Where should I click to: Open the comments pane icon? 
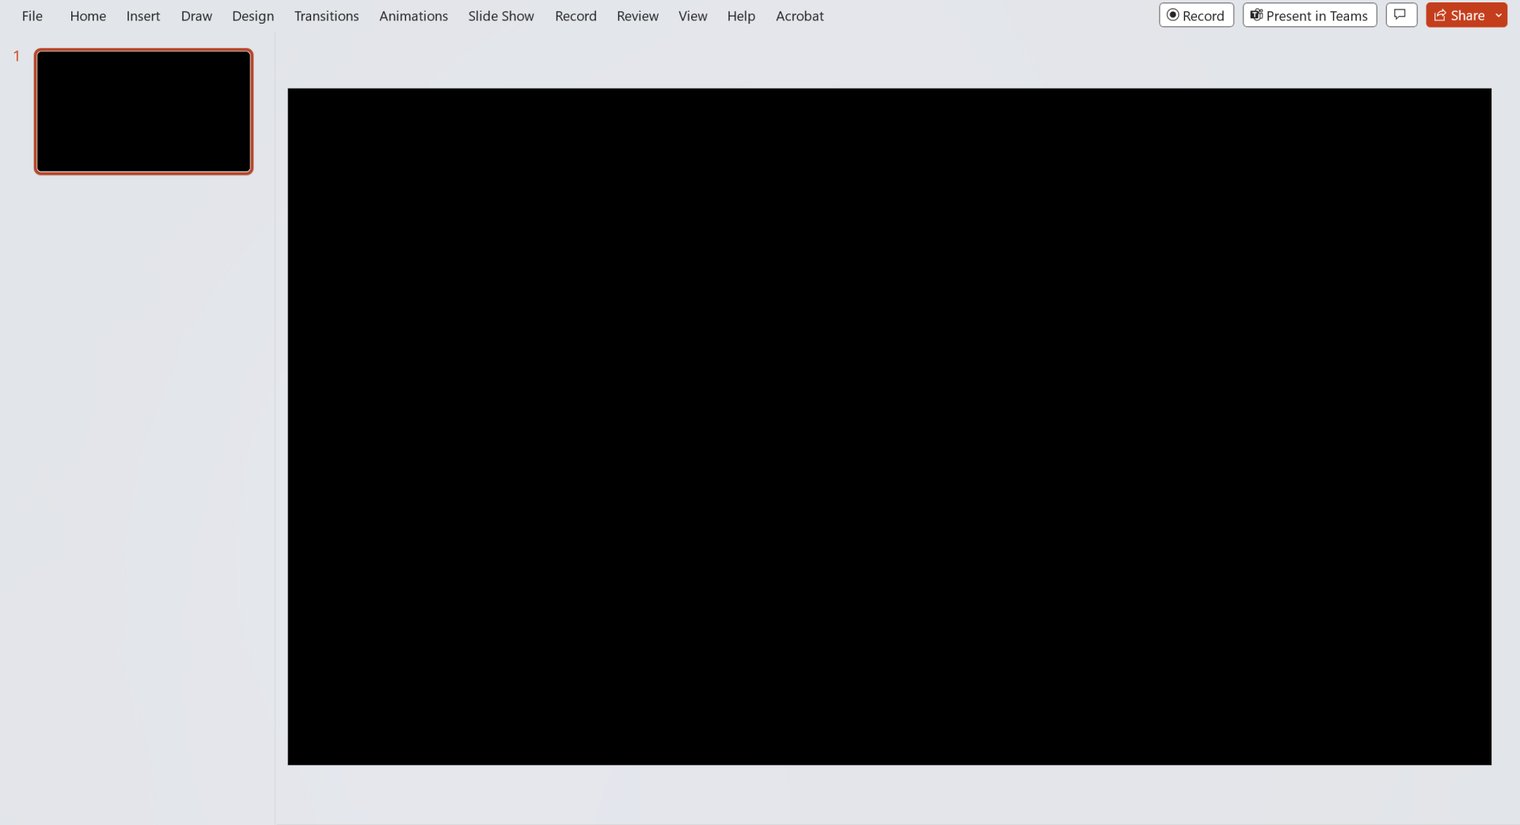point(1401,15)
